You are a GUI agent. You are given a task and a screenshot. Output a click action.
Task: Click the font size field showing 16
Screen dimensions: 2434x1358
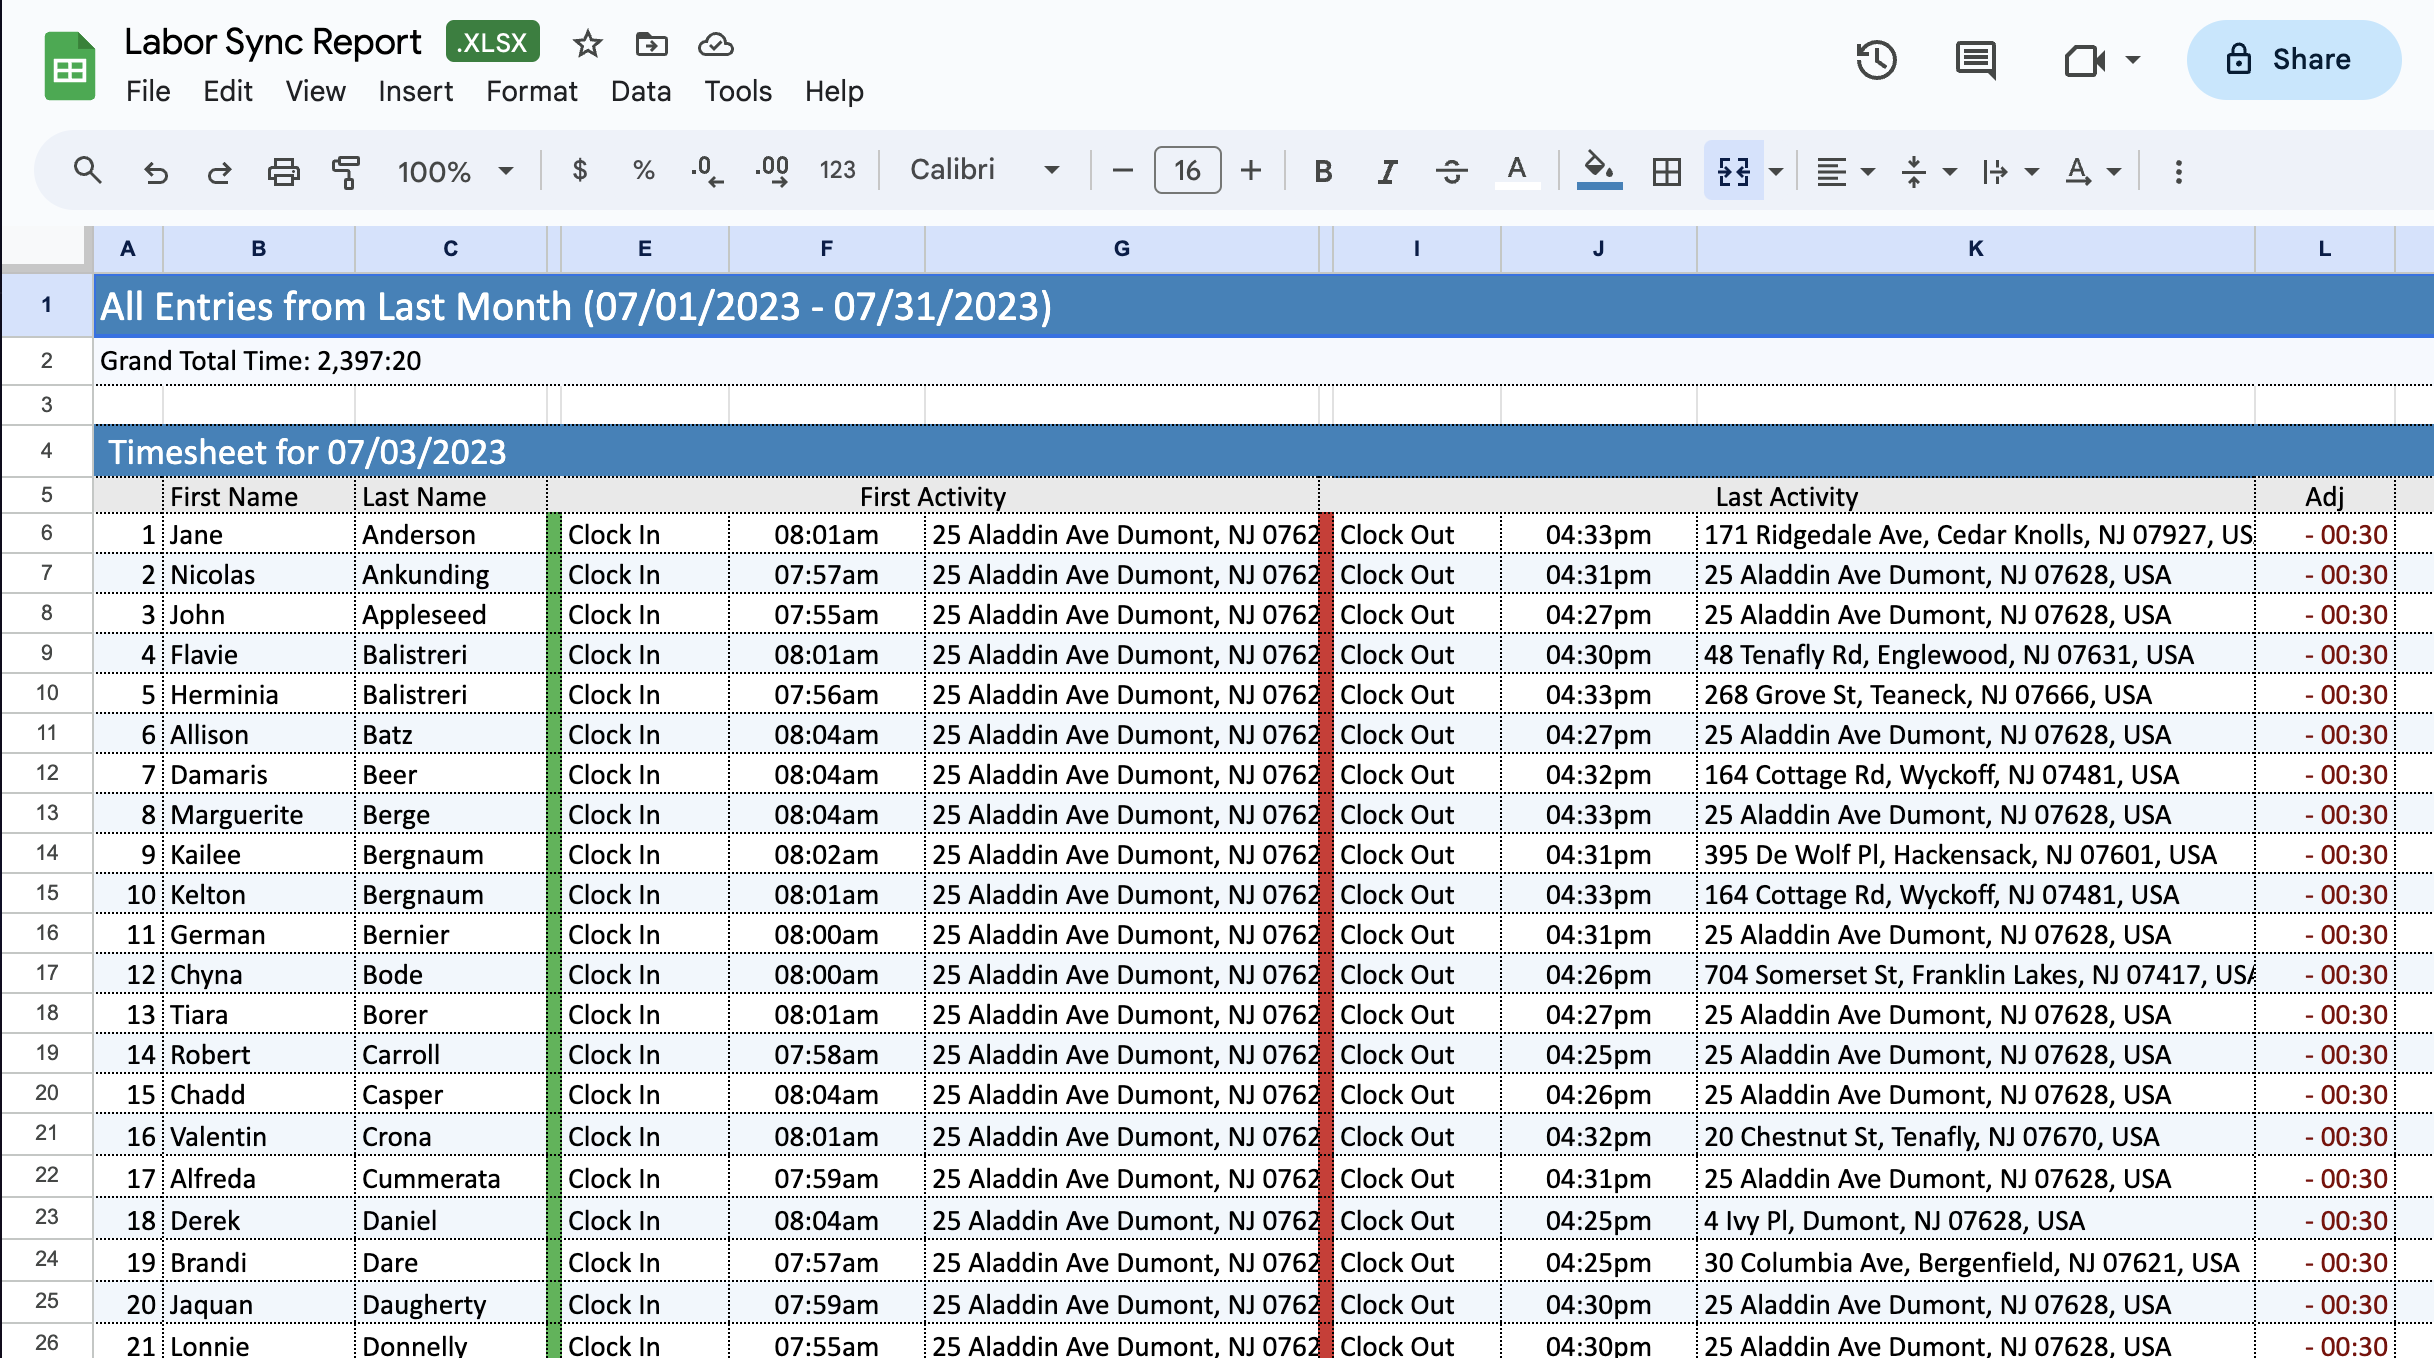click(x=1187, y=171)
